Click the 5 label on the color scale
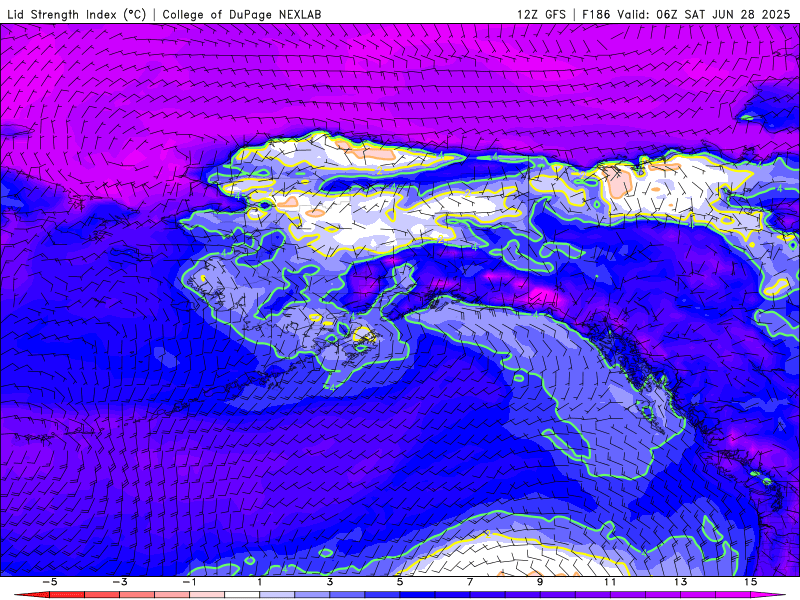Viewport: 800px width, 600px height. pos(399,582)
